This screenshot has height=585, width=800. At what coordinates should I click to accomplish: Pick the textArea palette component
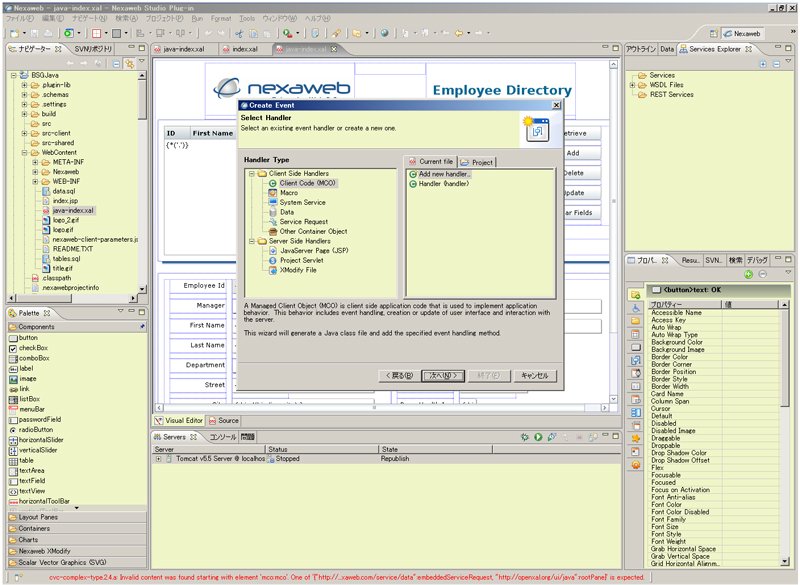point(27,471)
